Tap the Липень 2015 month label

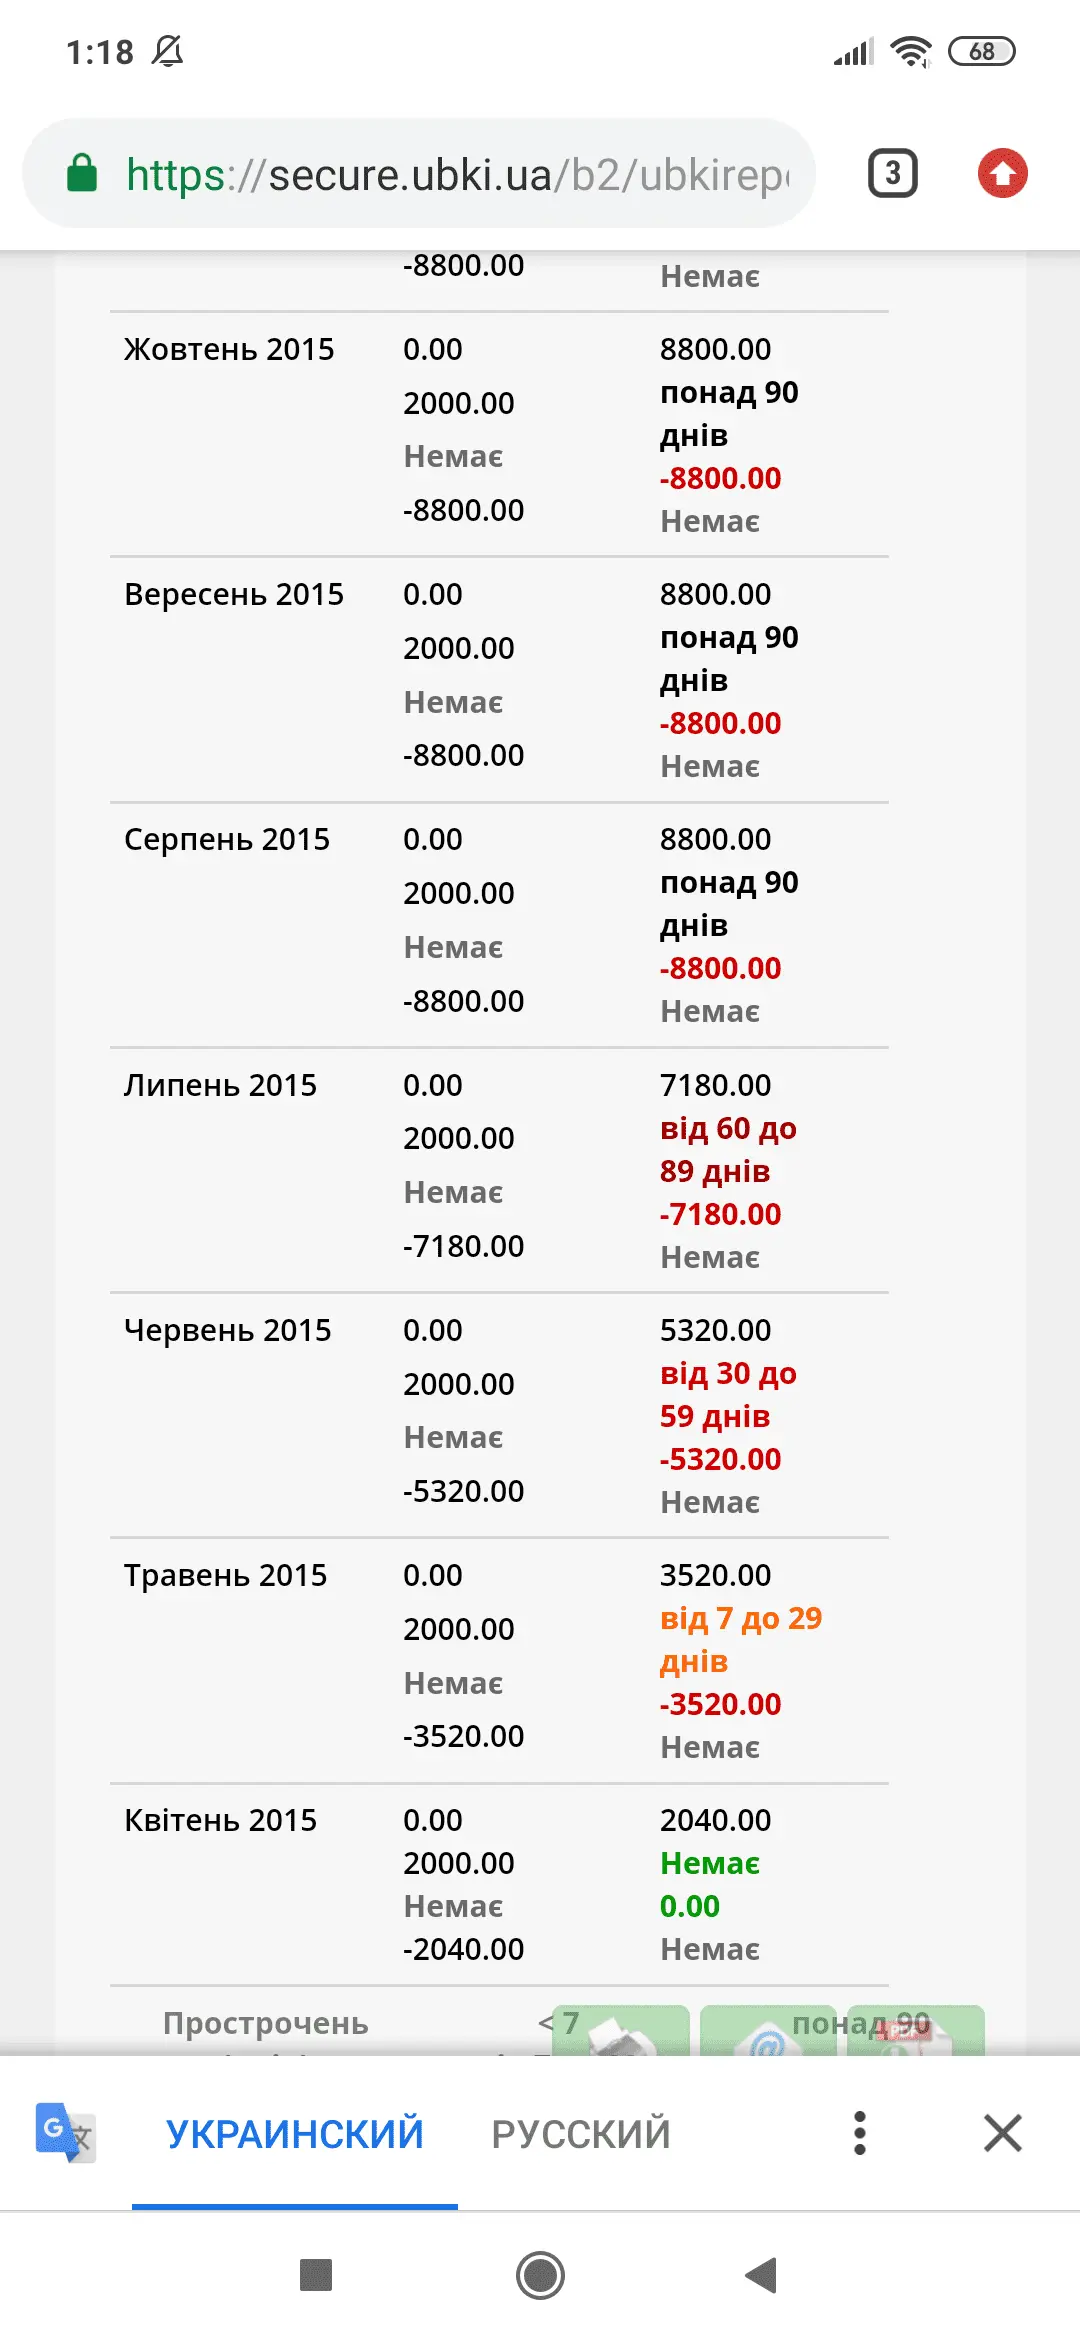pos(220,1086)
